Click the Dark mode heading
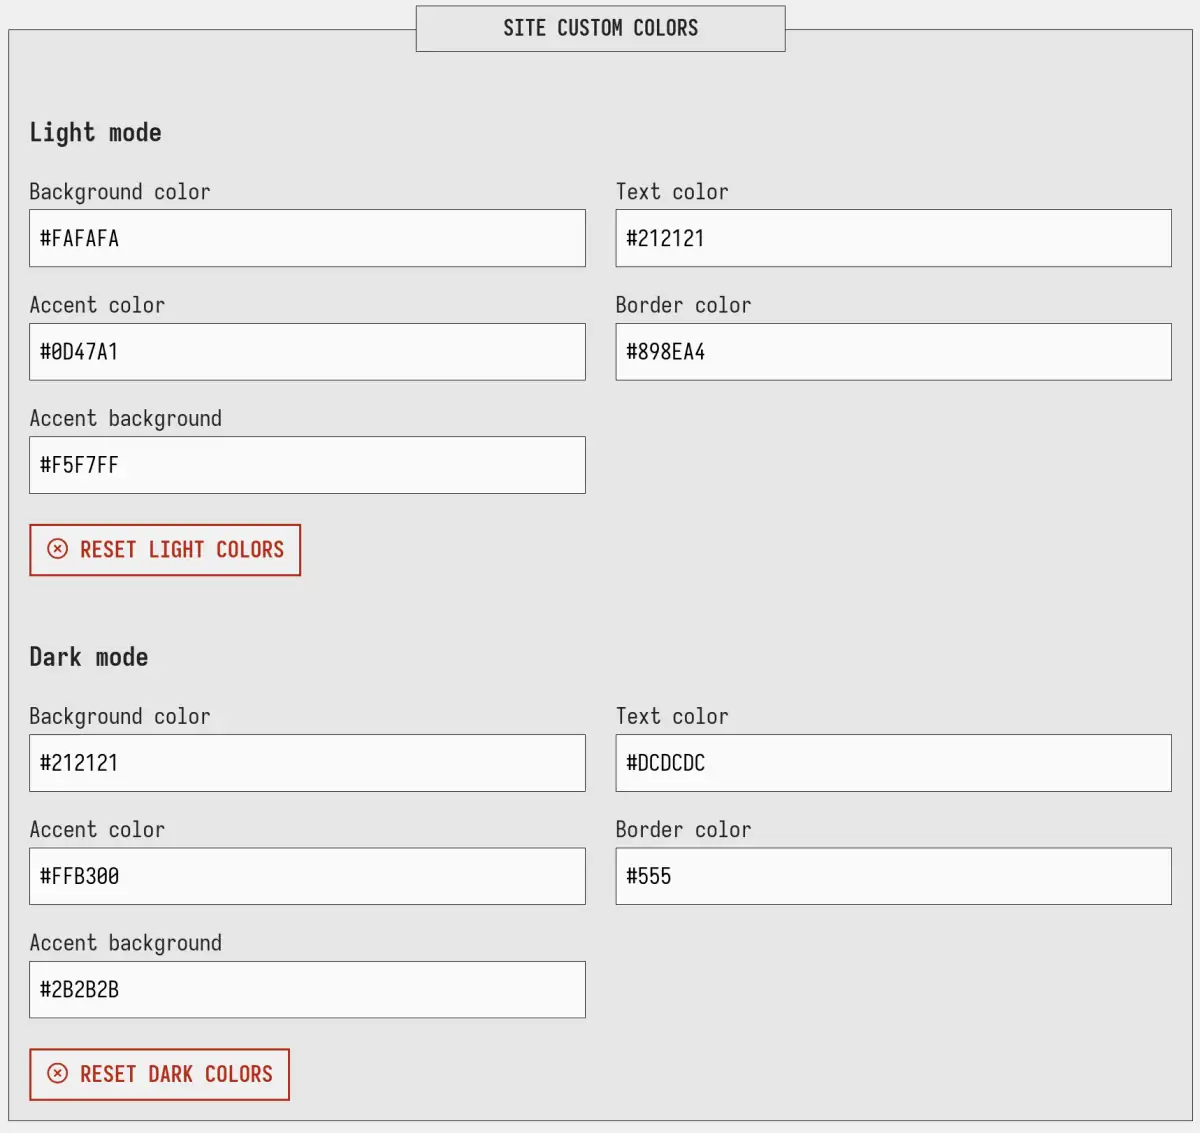This screenshot has height=1133, width=1200. [x=88, y=657]
